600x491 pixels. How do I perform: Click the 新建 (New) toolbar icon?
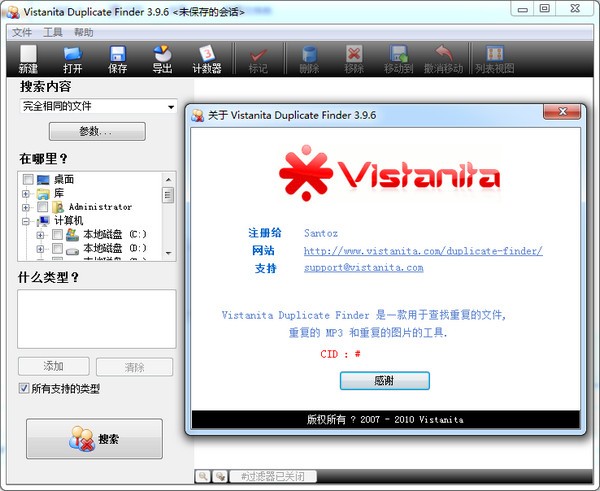[x=28, y=59]
